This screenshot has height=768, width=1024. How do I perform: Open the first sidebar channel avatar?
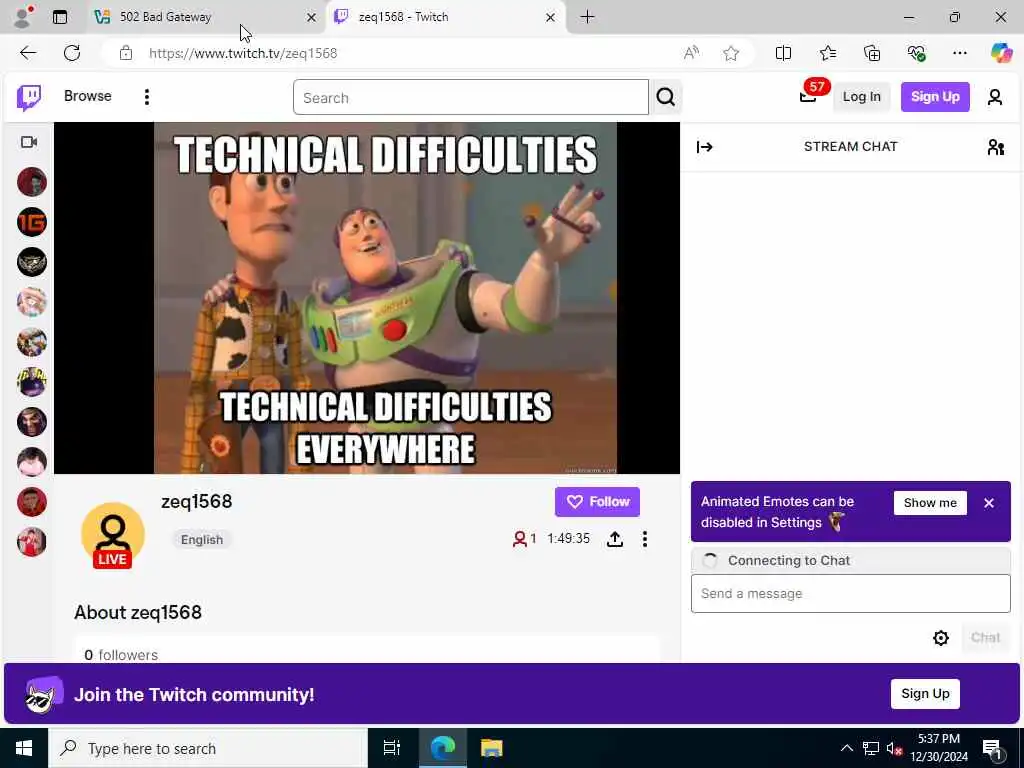pos(31,182)
